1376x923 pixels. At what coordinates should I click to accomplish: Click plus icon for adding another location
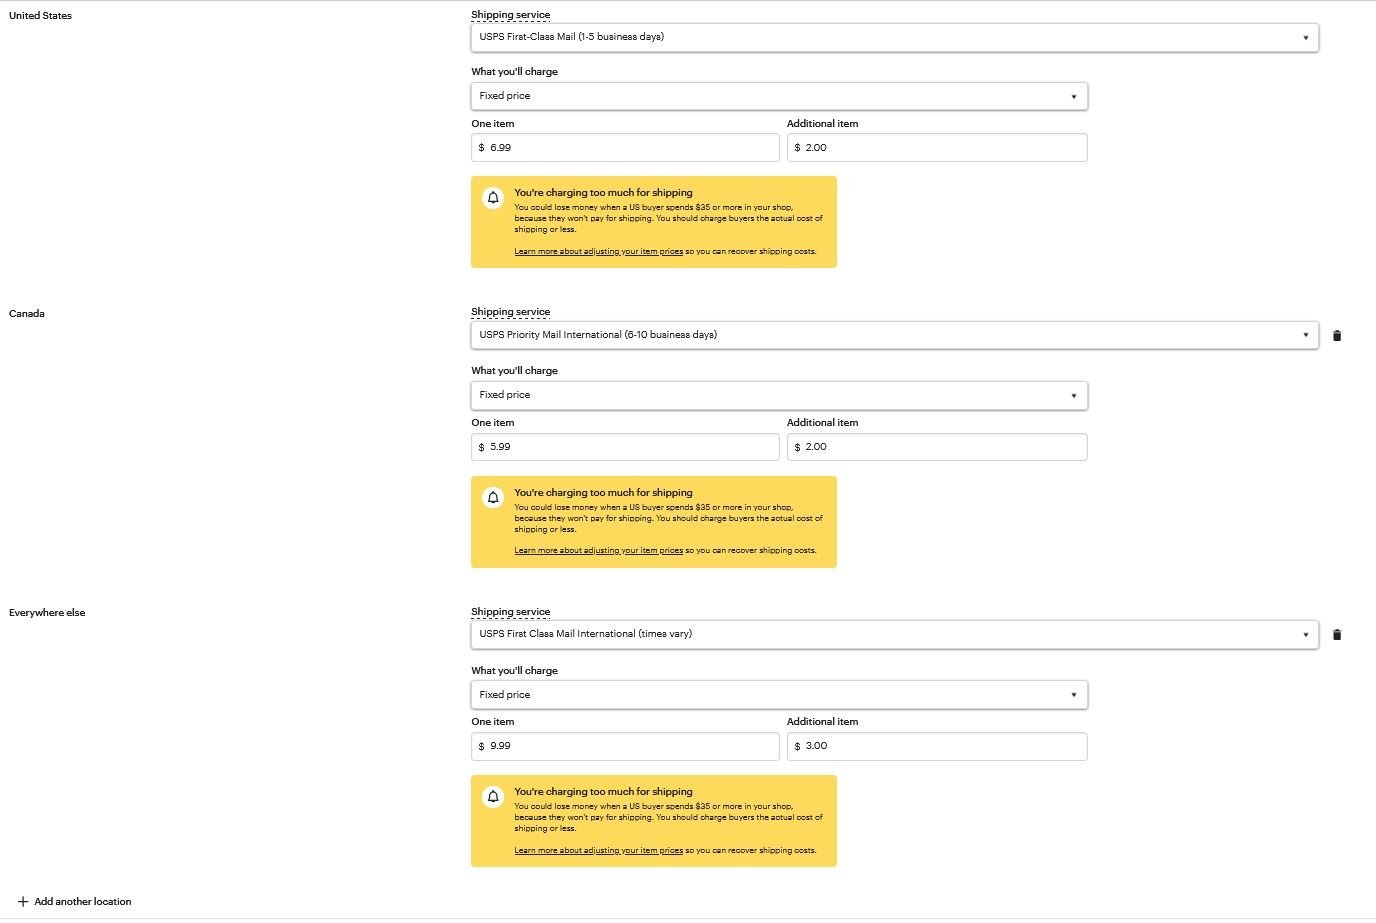point(22,902)
